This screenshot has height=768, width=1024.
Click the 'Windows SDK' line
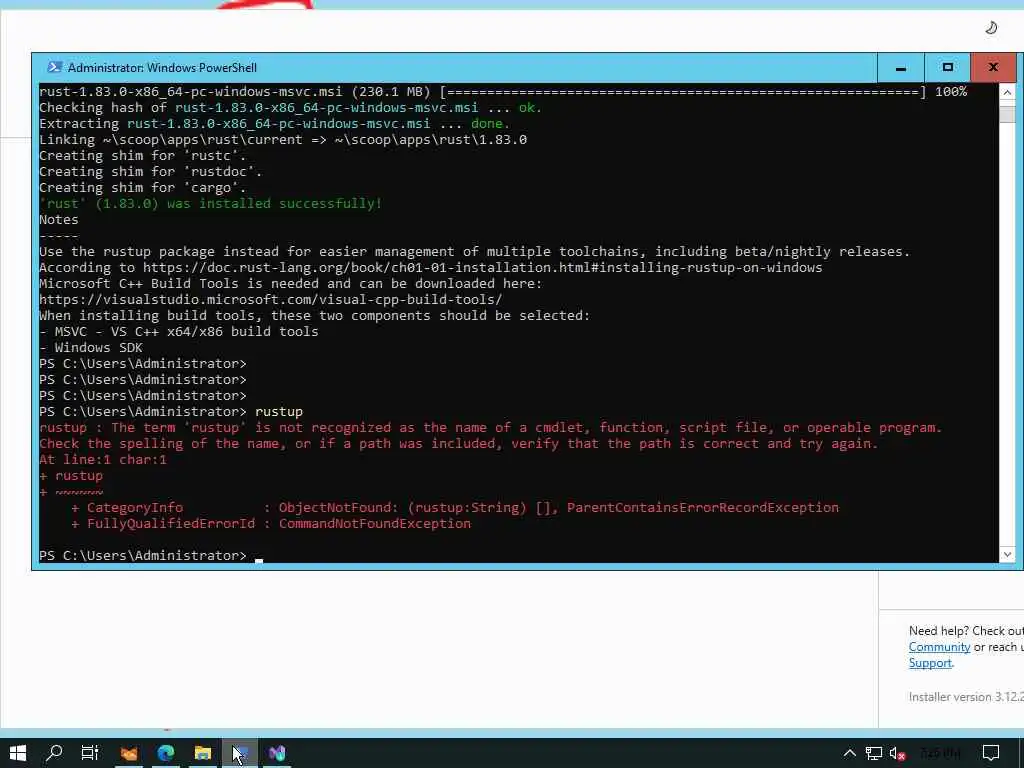(x=91, y=347)
